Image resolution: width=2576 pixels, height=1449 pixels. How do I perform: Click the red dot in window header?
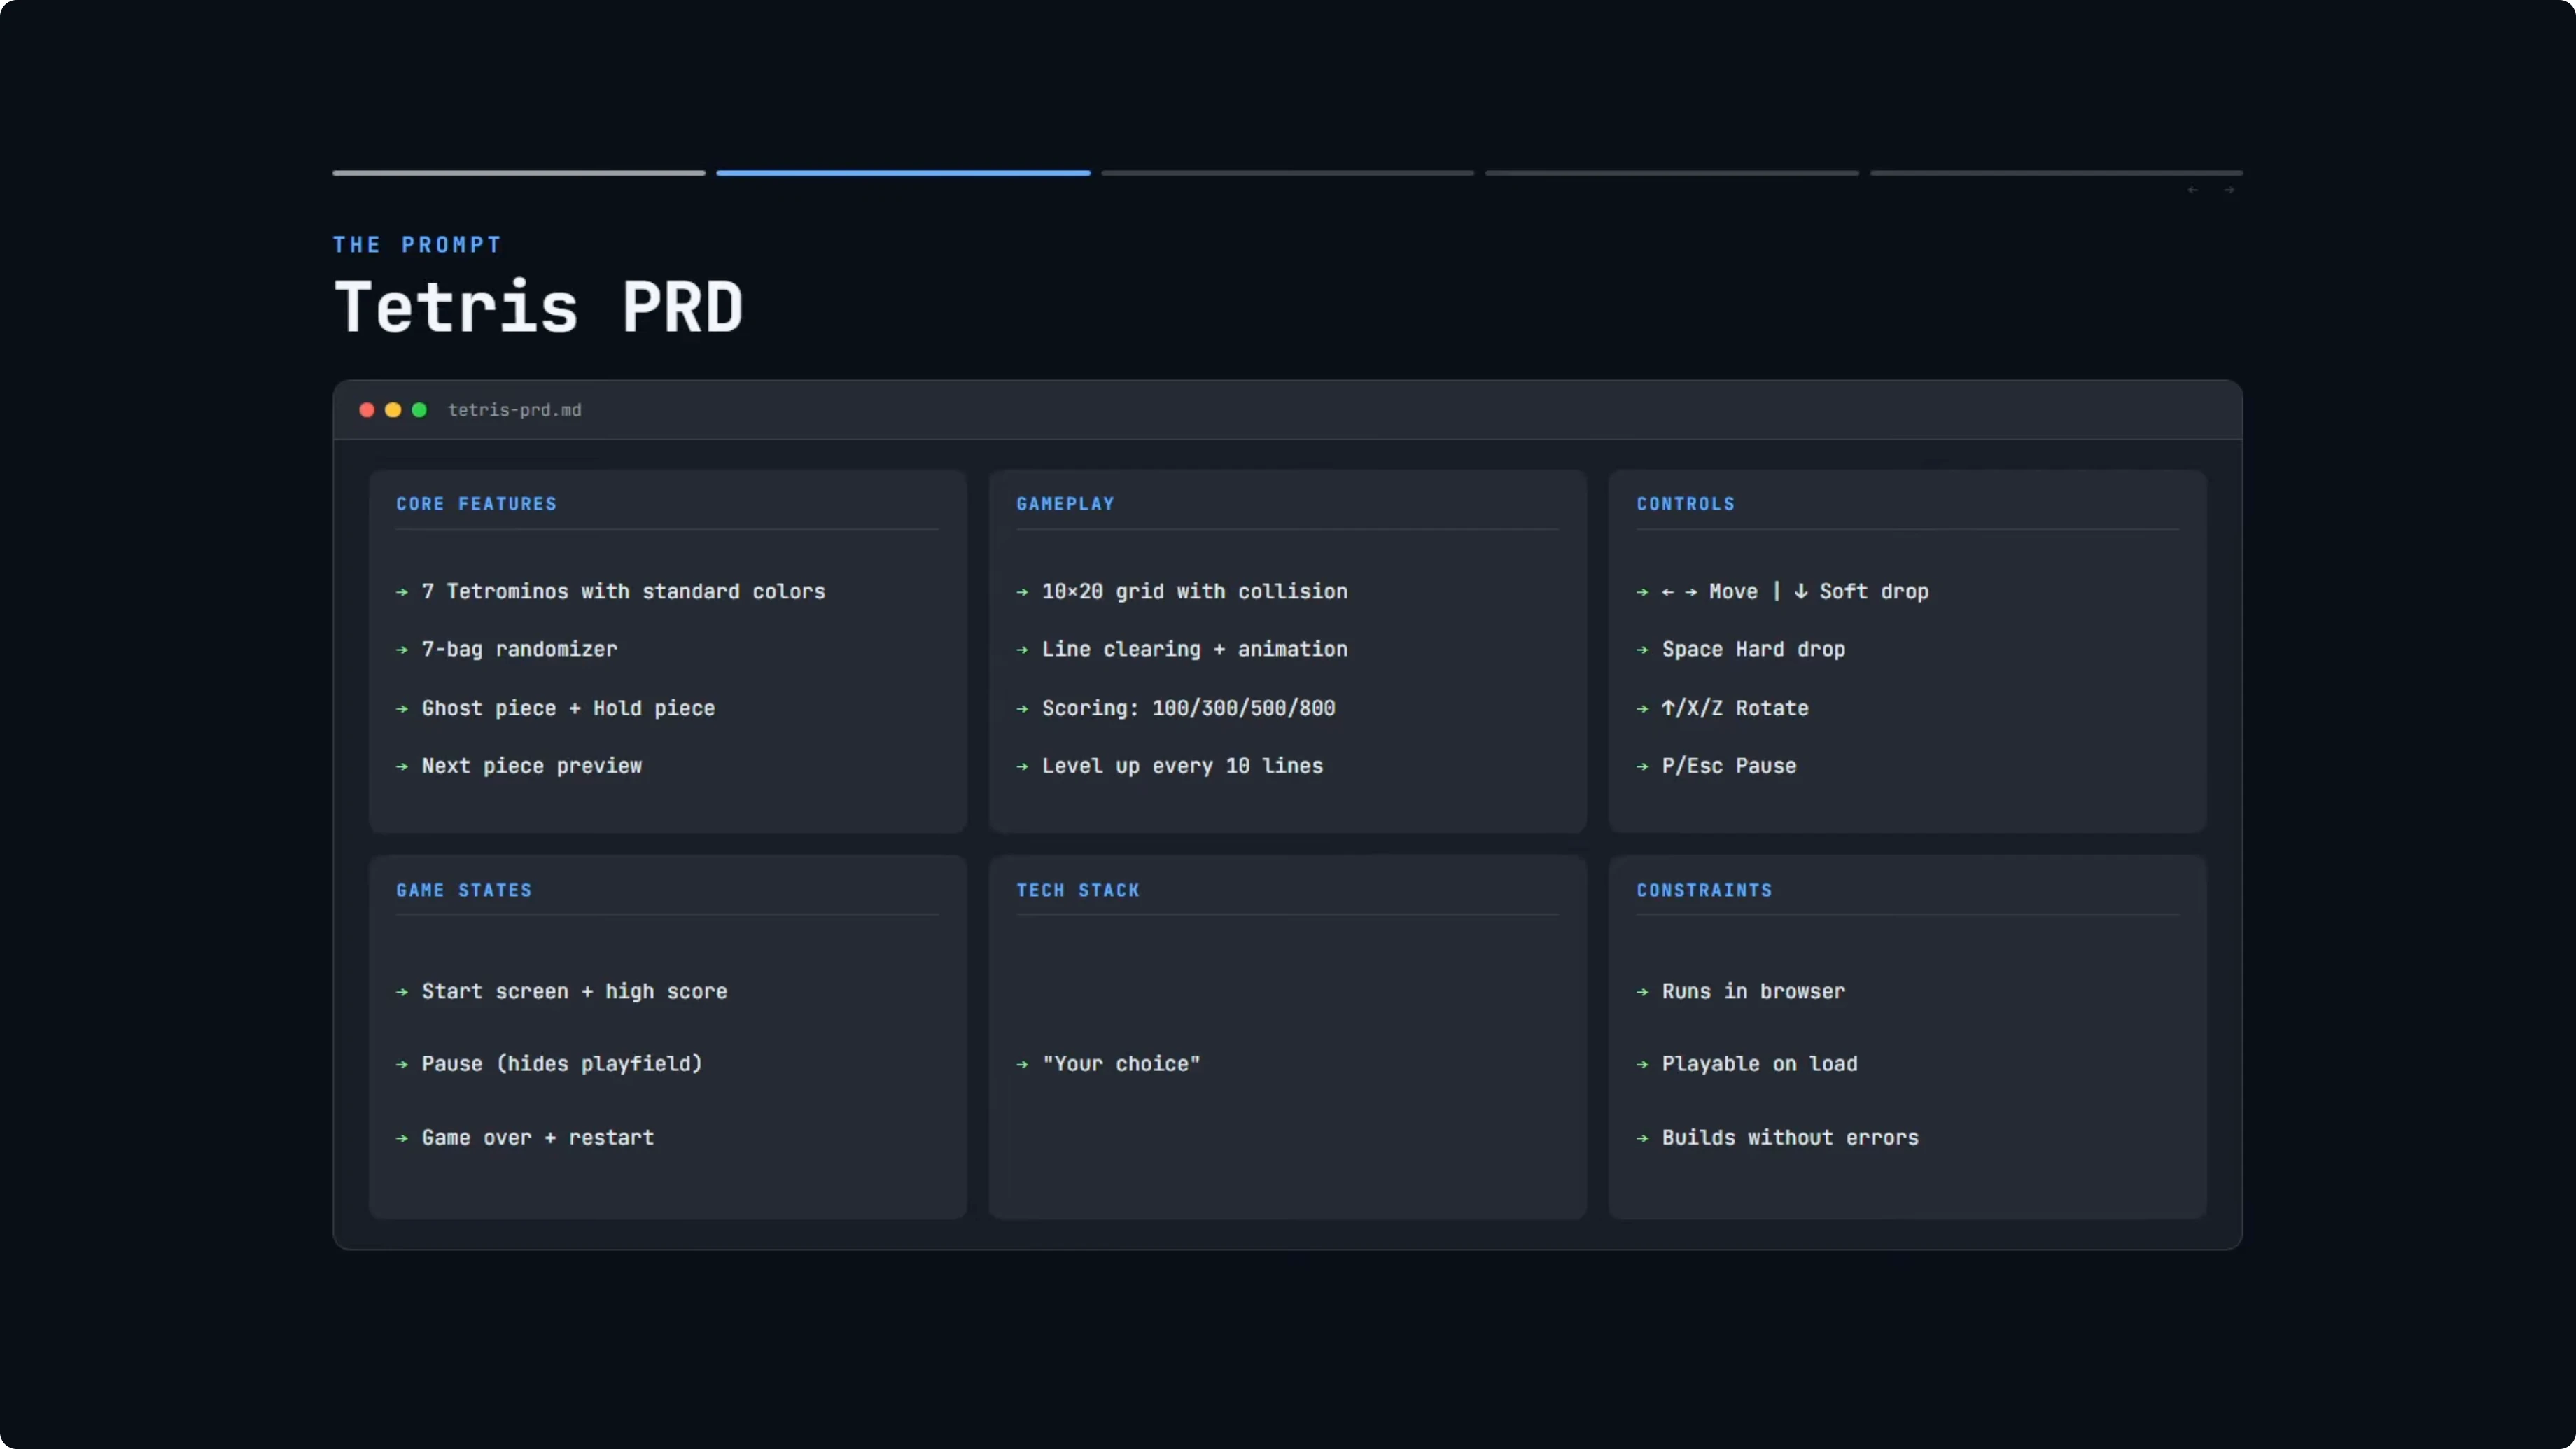[367, 410]
